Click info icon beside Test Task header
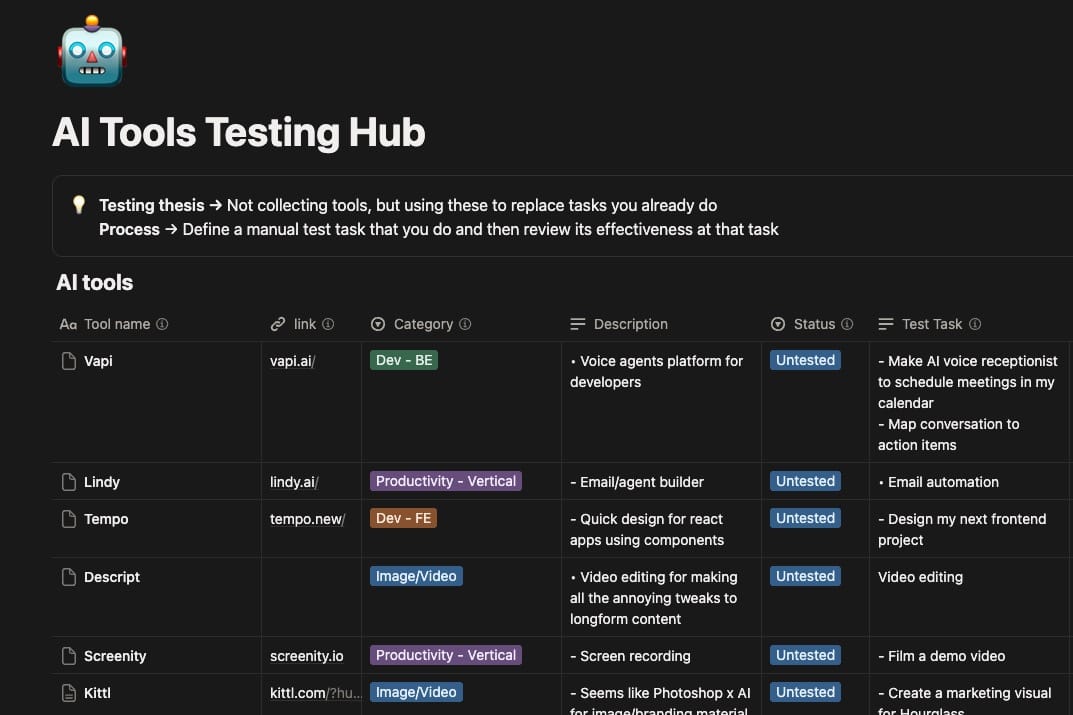The height and width of the screenshot is (715, 1073). click(x=975, y=324)
